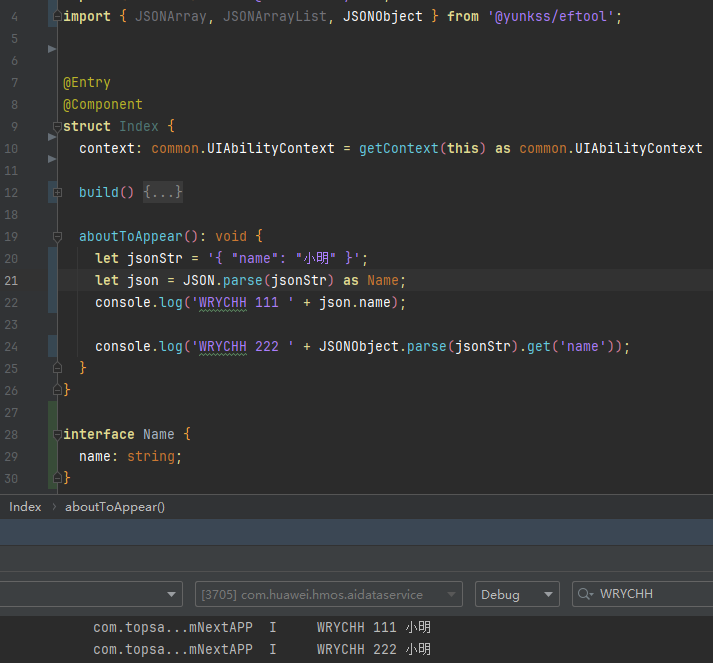Collapse the struct Index fold marker
The image size is (713, 663).
pos(57,126)
